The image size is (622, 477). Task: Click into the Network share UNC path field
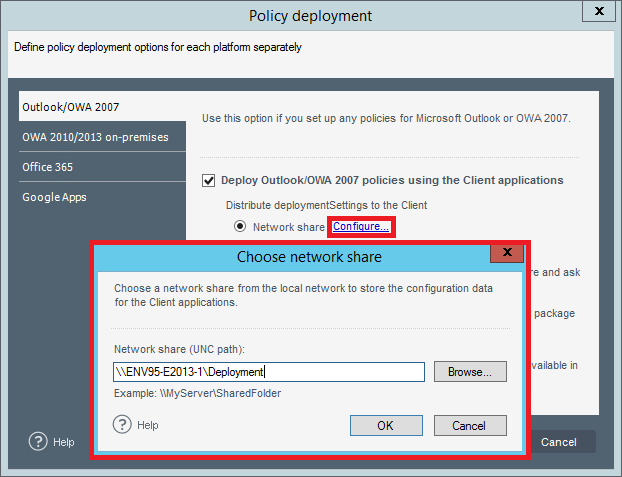point(269,372)
